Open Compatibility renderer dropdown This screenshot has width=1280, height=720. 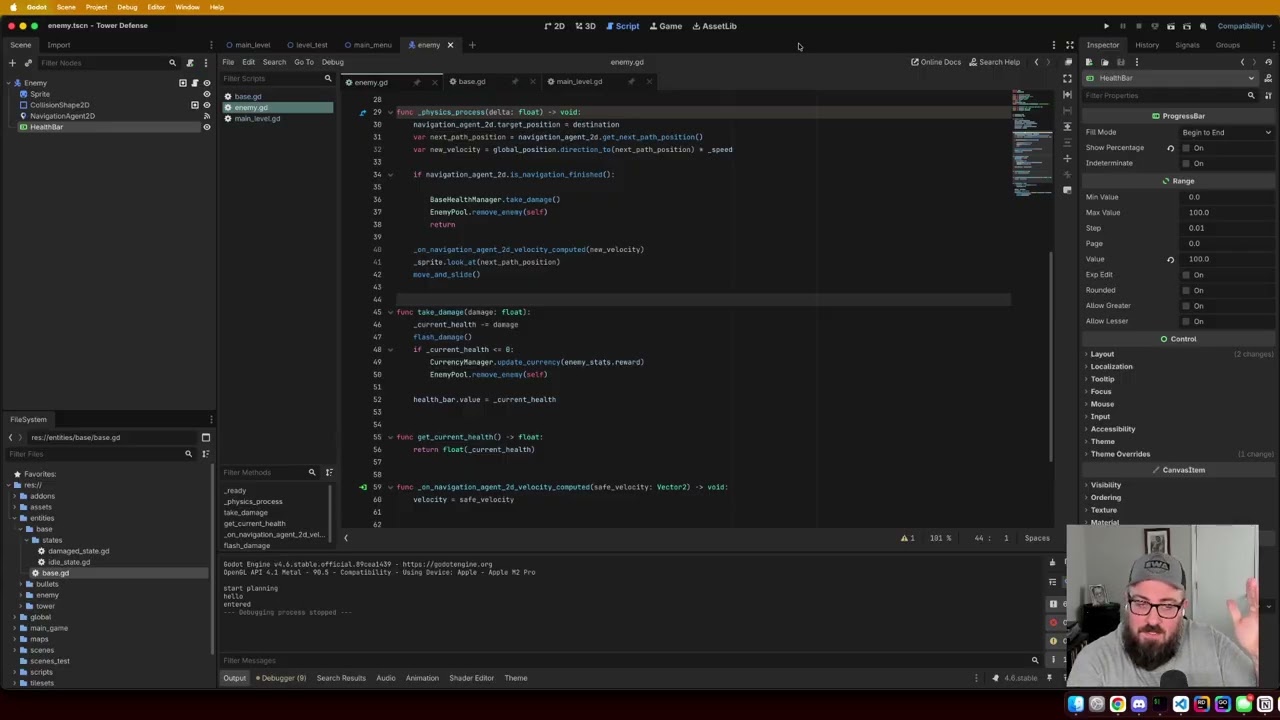(1243, 26)
